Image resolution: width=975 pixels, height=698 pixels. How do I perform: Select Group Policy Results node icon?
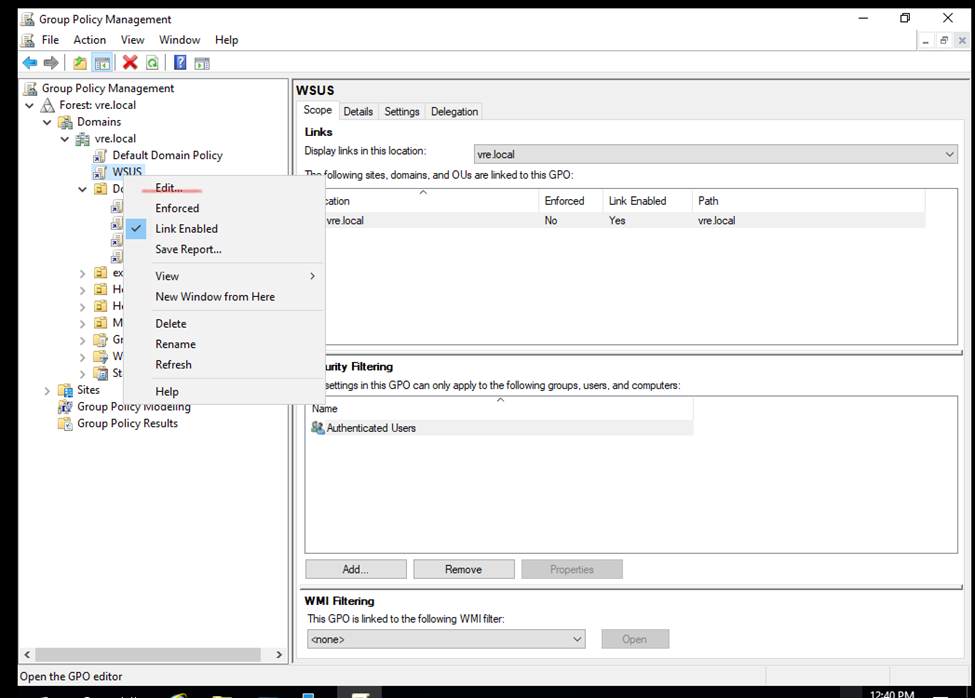click(x=66, y=423)
